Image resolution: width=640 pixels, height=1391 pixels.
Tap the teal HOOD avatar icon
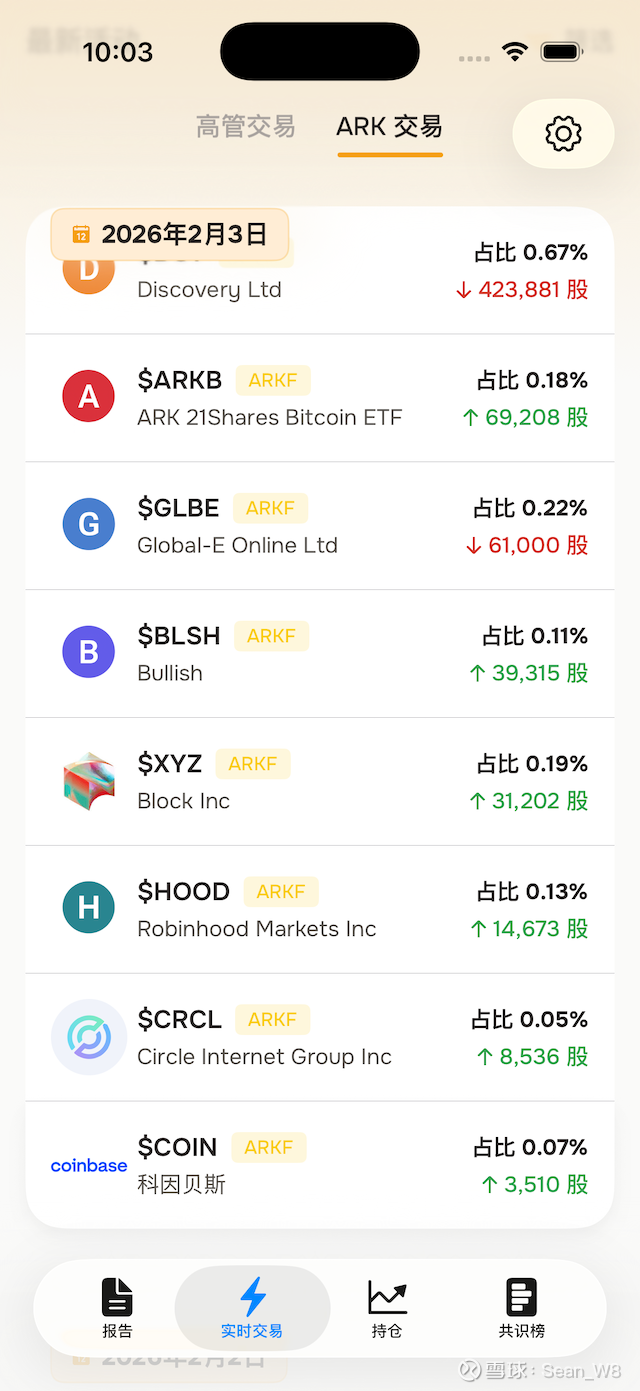[88, 908]
